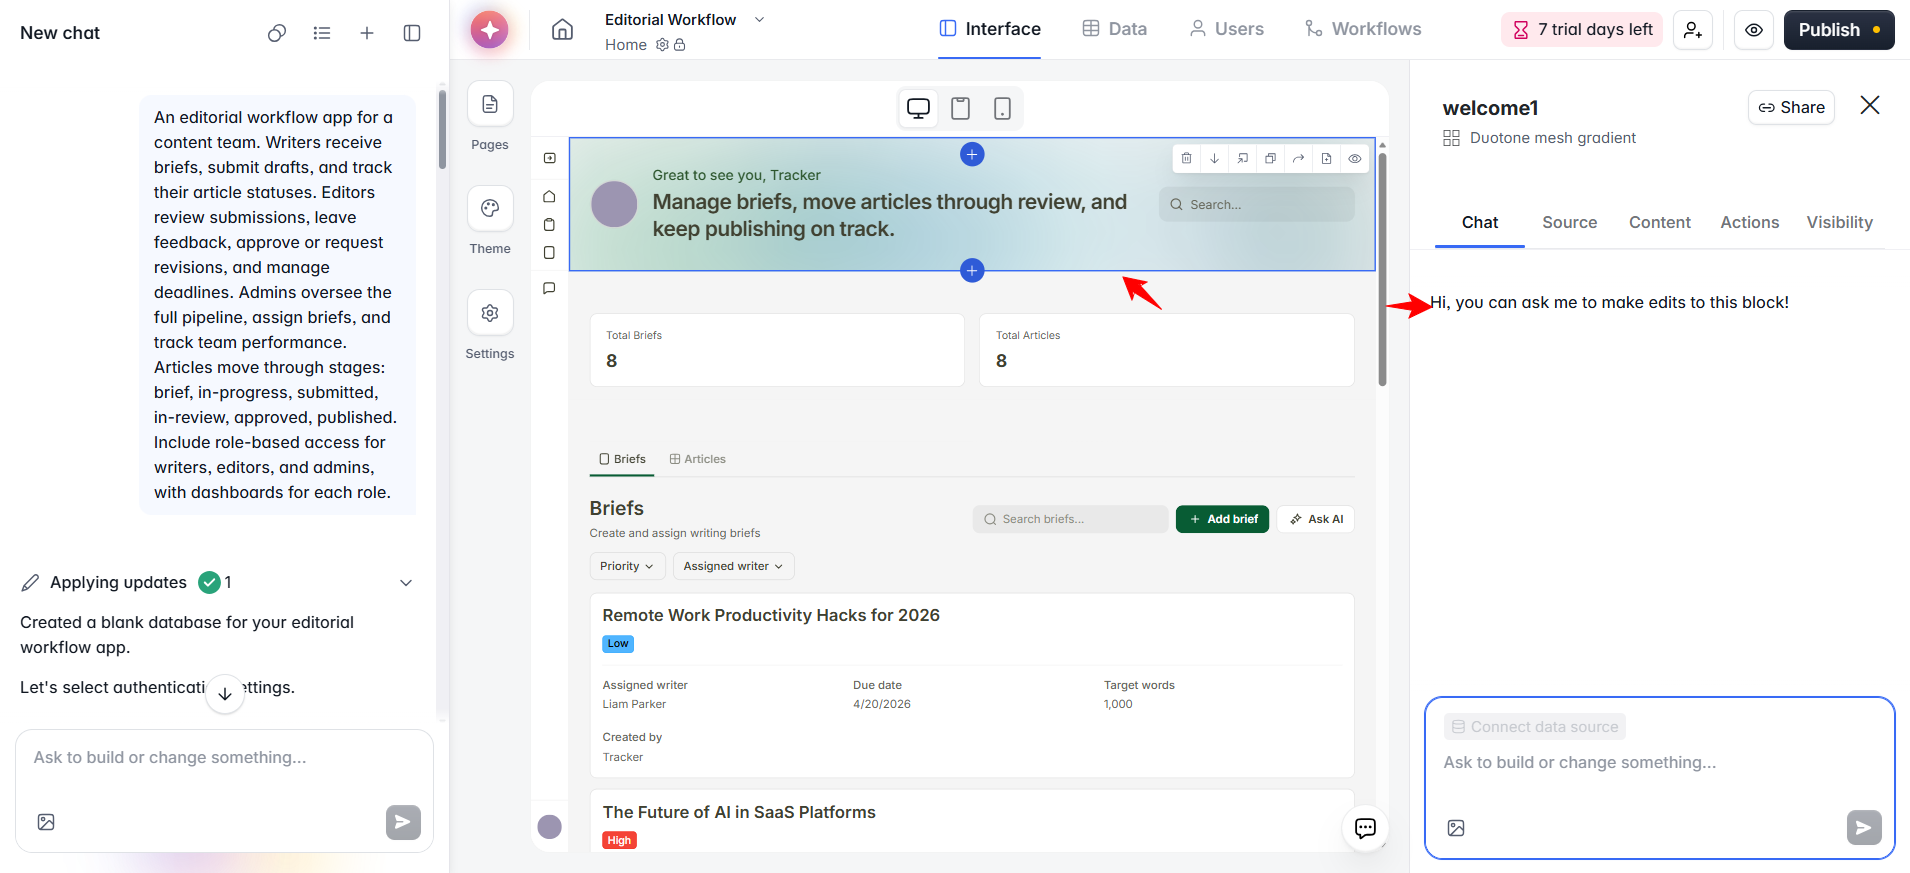Open the Theme palette panel
Screen dimensions: 1910x873
490,209
